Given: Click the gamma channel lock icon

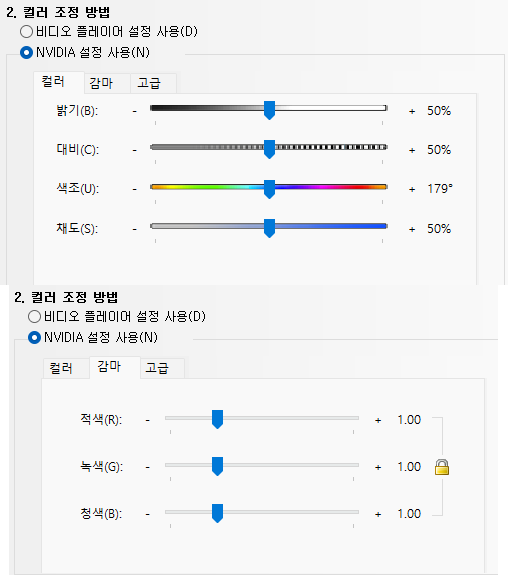Looking at the screenshot, I should (x=442, y=467).
